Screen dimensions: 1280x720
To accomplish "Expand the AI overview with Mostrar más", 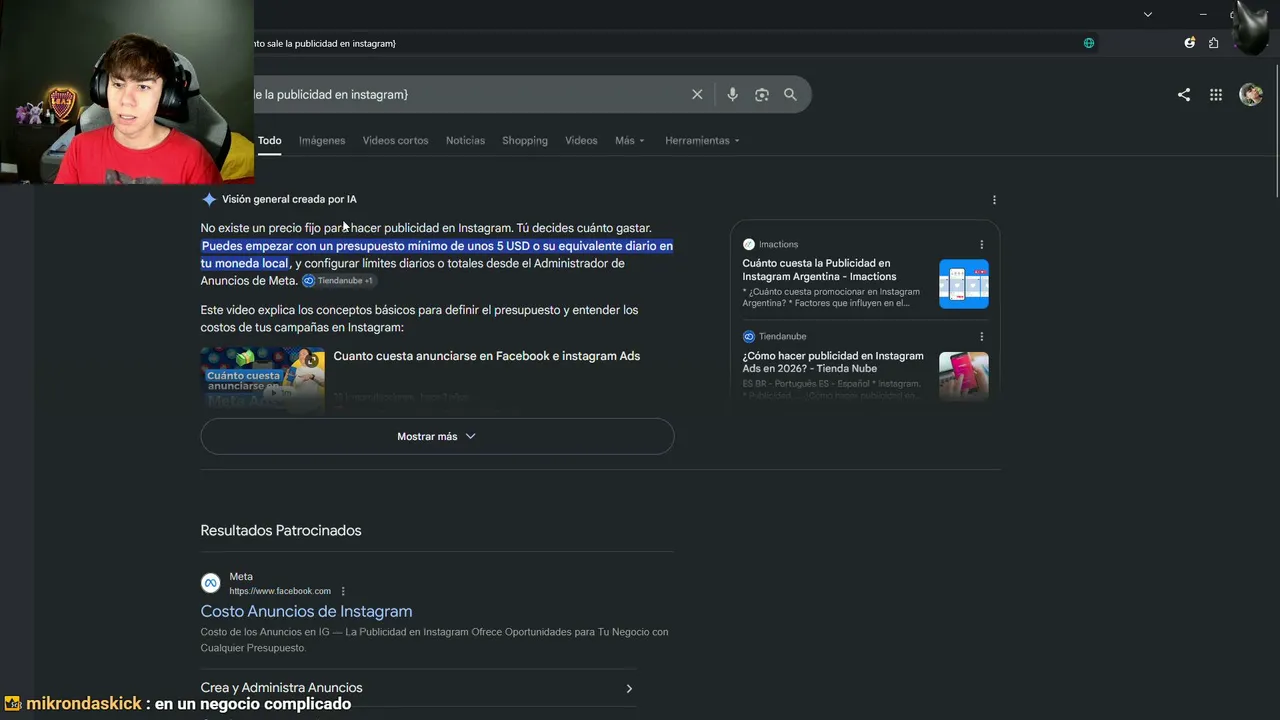I will tap(437, 436).
